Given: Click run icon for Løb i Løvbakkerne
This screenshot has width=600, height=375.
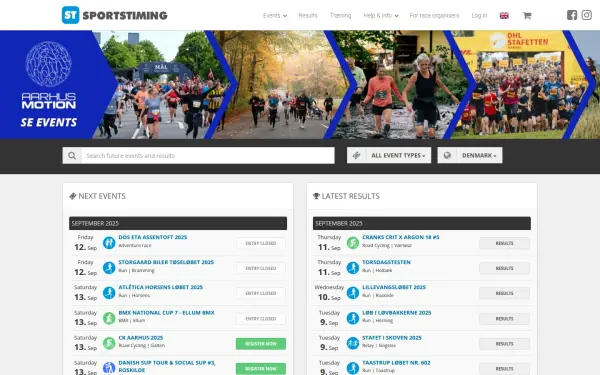Looking at the screenshot, I should coord(353,318).
